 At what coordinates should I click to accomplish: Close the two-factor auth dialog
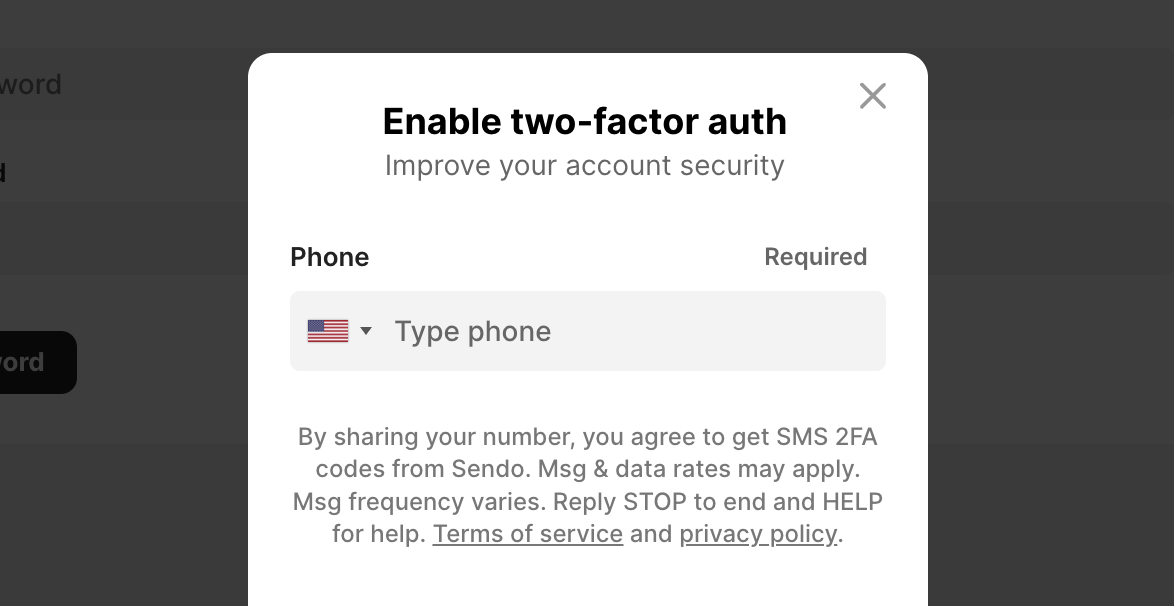tap(872, 96)
